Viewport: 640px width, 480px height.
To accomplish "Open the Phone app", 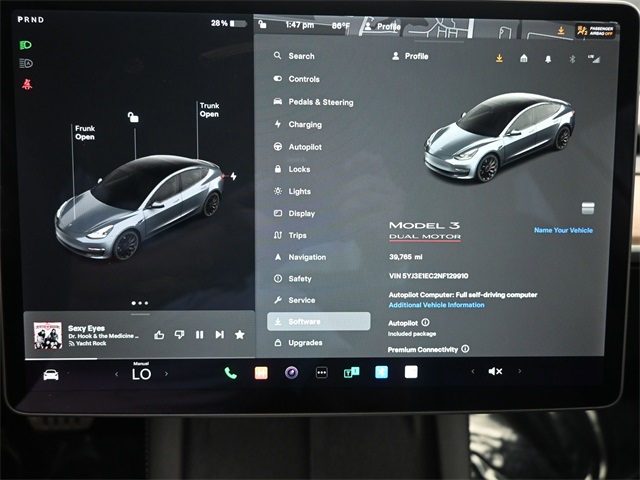I will (x=231, y=373).
